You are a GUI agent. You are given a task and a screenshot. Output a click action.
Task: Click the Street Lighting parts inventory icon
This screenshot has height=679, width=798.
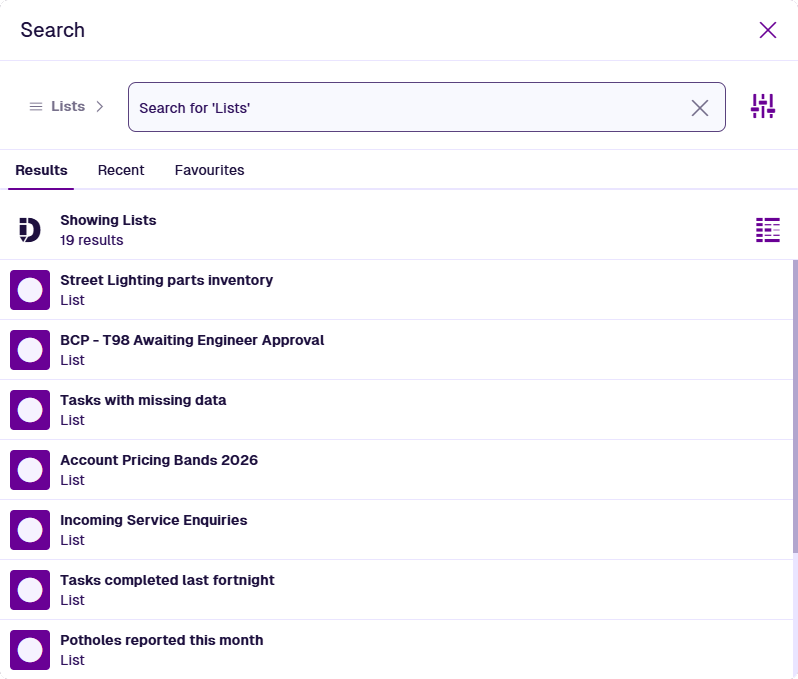click(x=30, y=290)
